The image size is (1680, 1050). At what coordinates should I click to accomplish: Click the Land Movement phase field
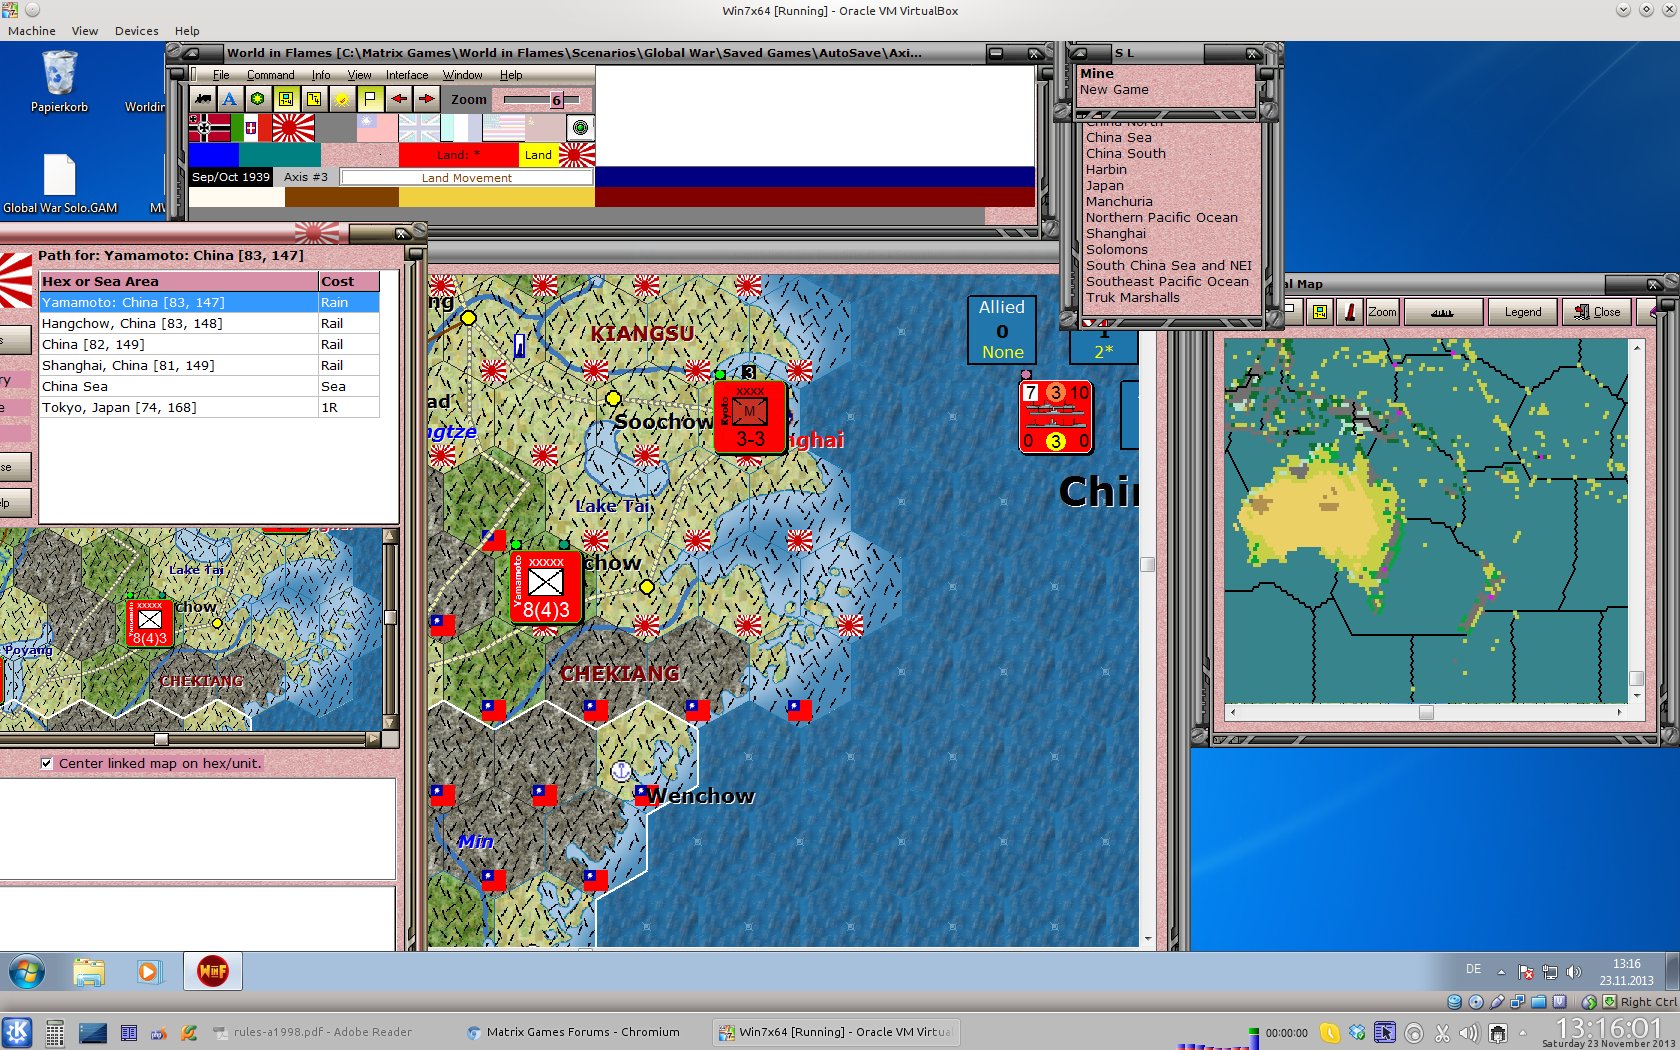(467, 178)
